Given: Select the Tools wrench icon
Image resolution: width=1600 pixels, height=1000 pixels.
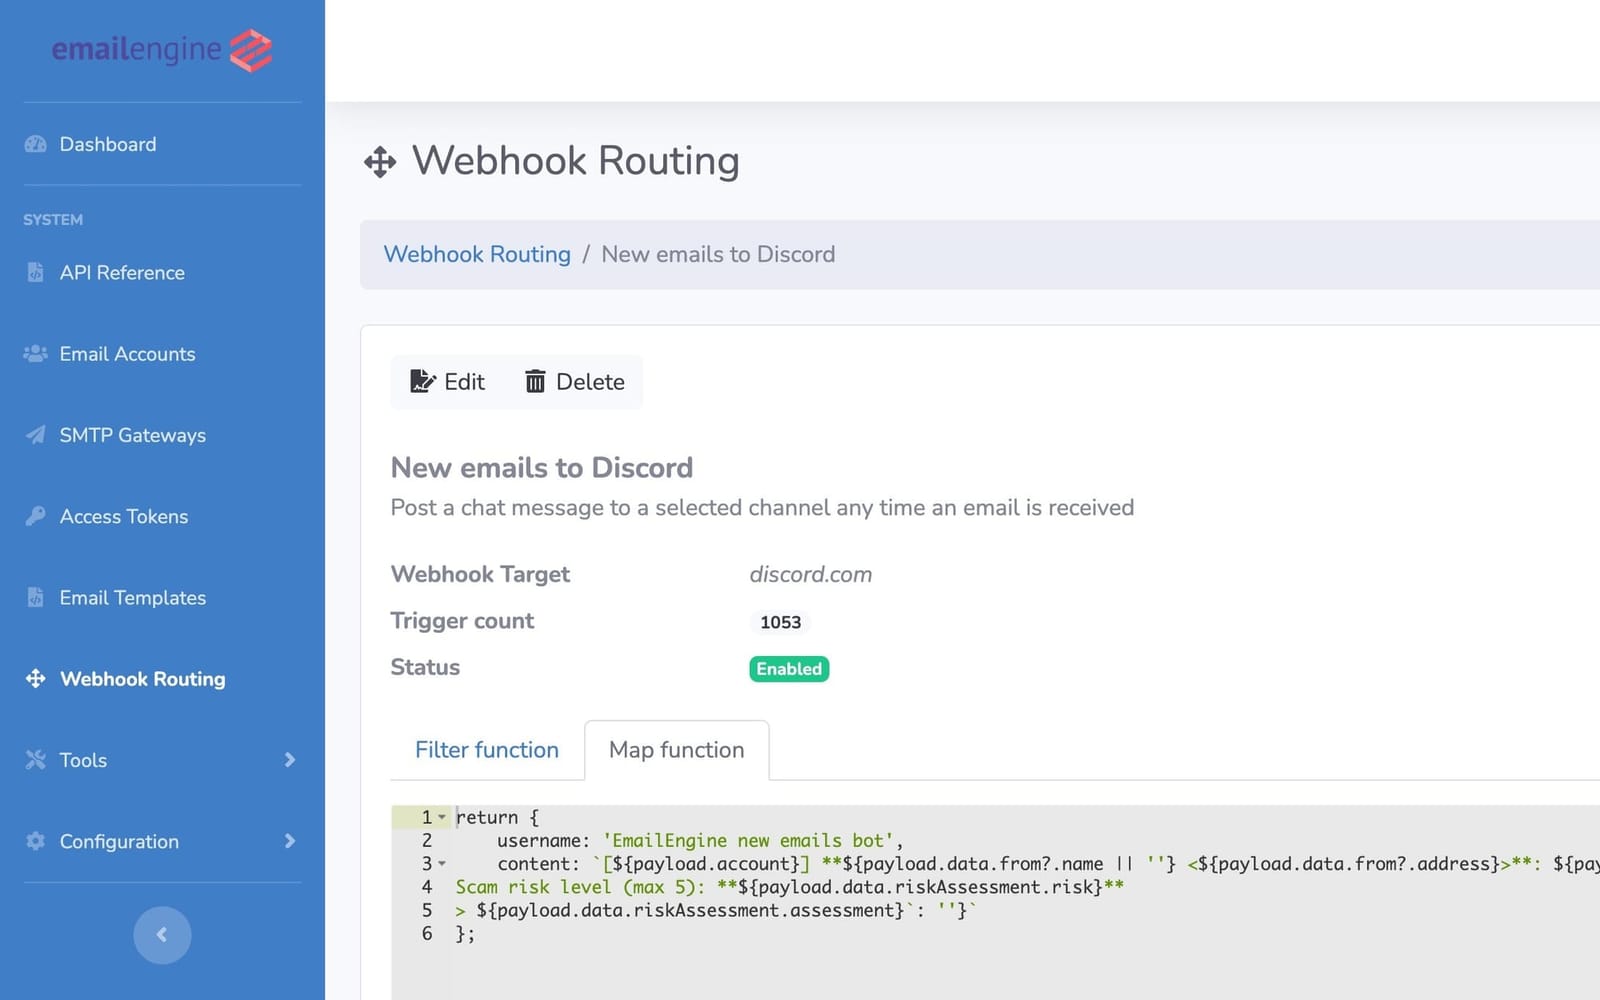Looking at the screenshot, I should pos(35,760).
